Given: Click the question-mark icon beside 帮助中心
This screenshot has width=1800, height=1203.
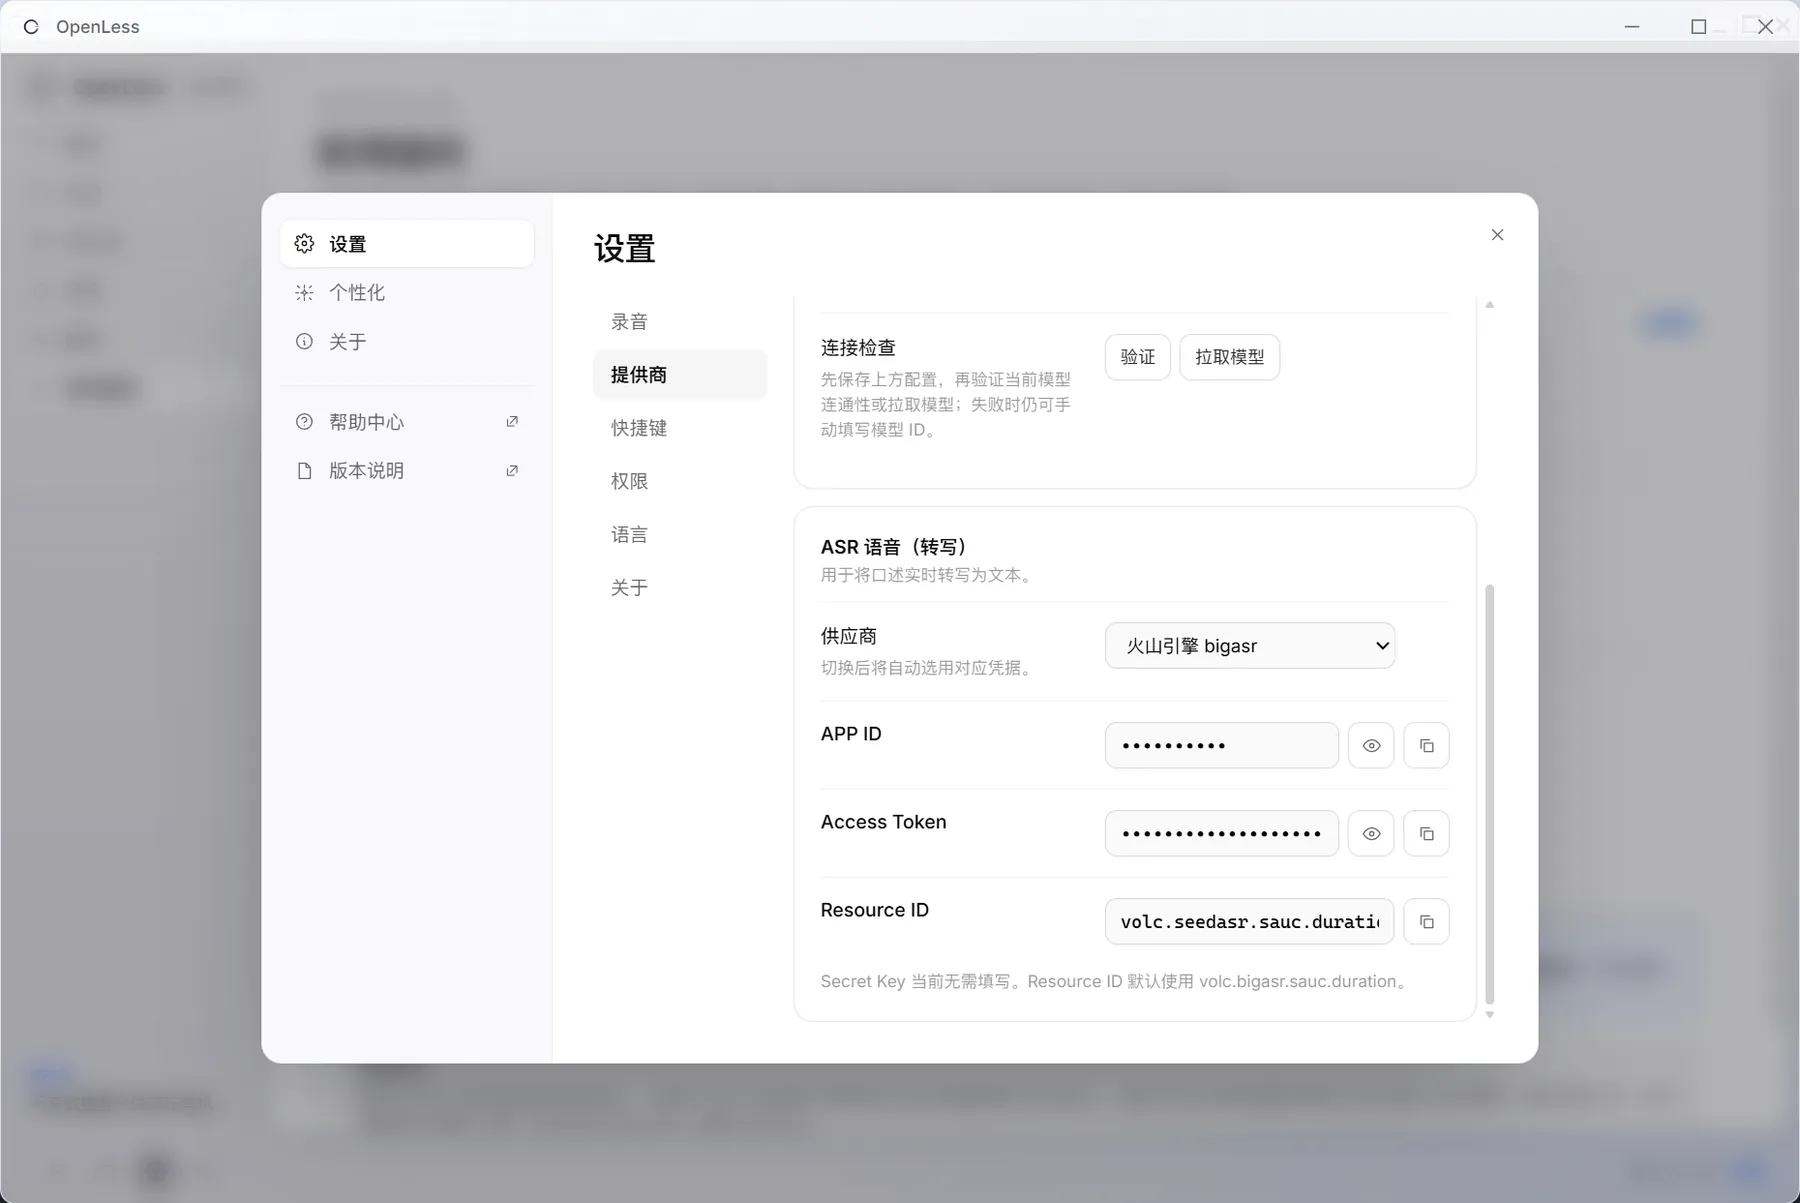Looking at the screenshot, I should point(305,422).
